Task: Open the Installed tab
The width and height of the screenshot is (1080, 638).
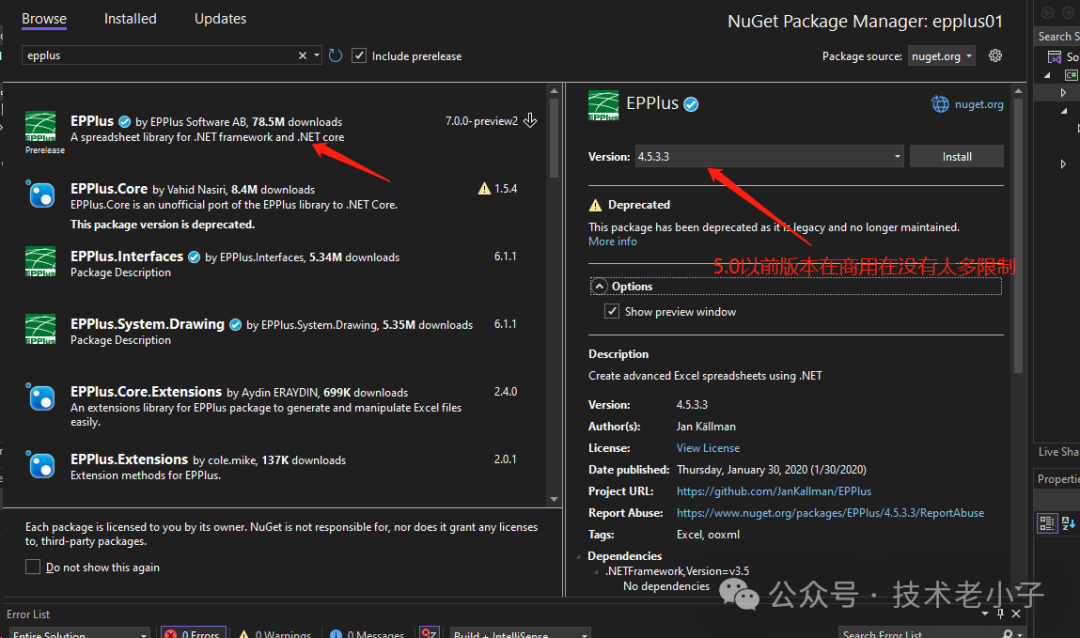Action: click(130, 19)
